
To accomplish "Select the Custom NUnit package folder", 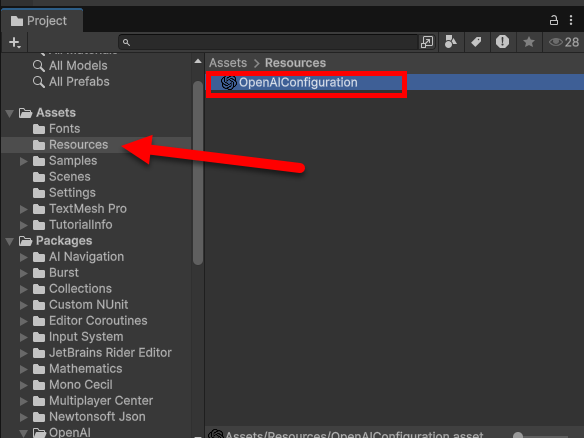I will (80, 305).
